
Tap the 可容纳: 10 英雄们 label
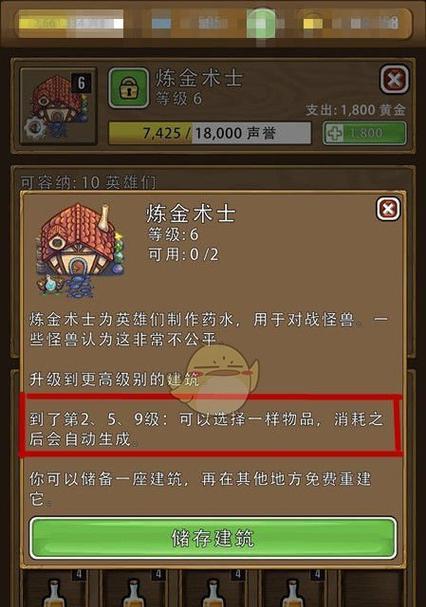click(x=88, y=182)
